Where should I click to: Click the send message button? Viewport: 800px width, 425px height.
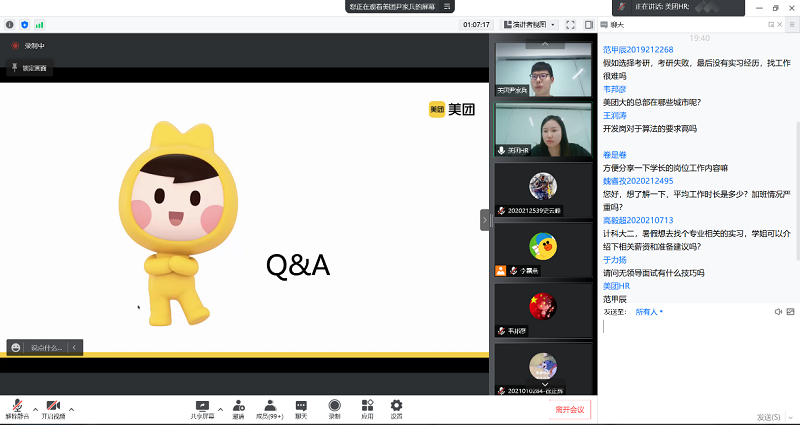coord(768,417)
